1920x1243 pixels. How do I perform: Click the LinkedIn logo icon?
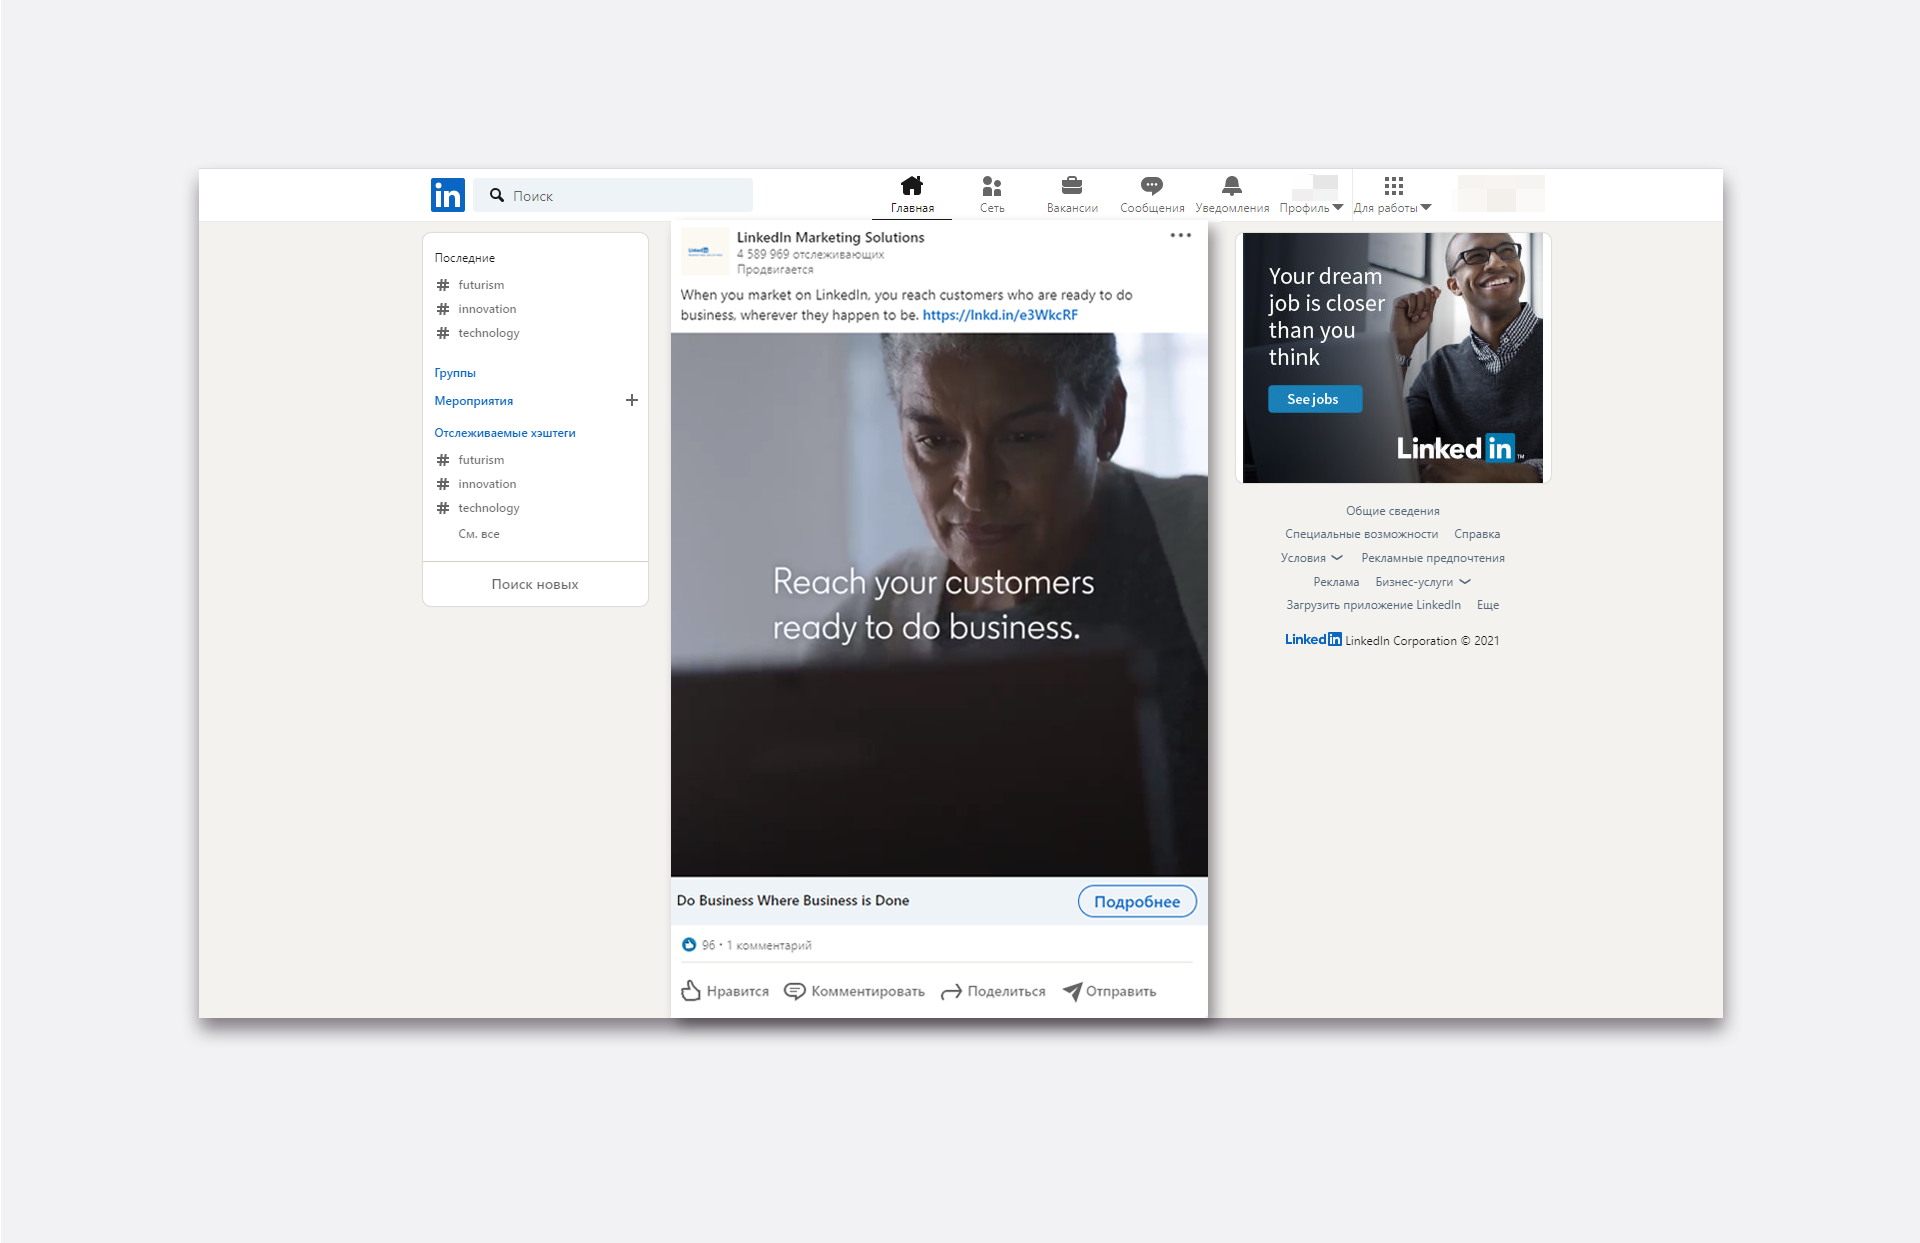pyautogui.click(x=447, y=195)
